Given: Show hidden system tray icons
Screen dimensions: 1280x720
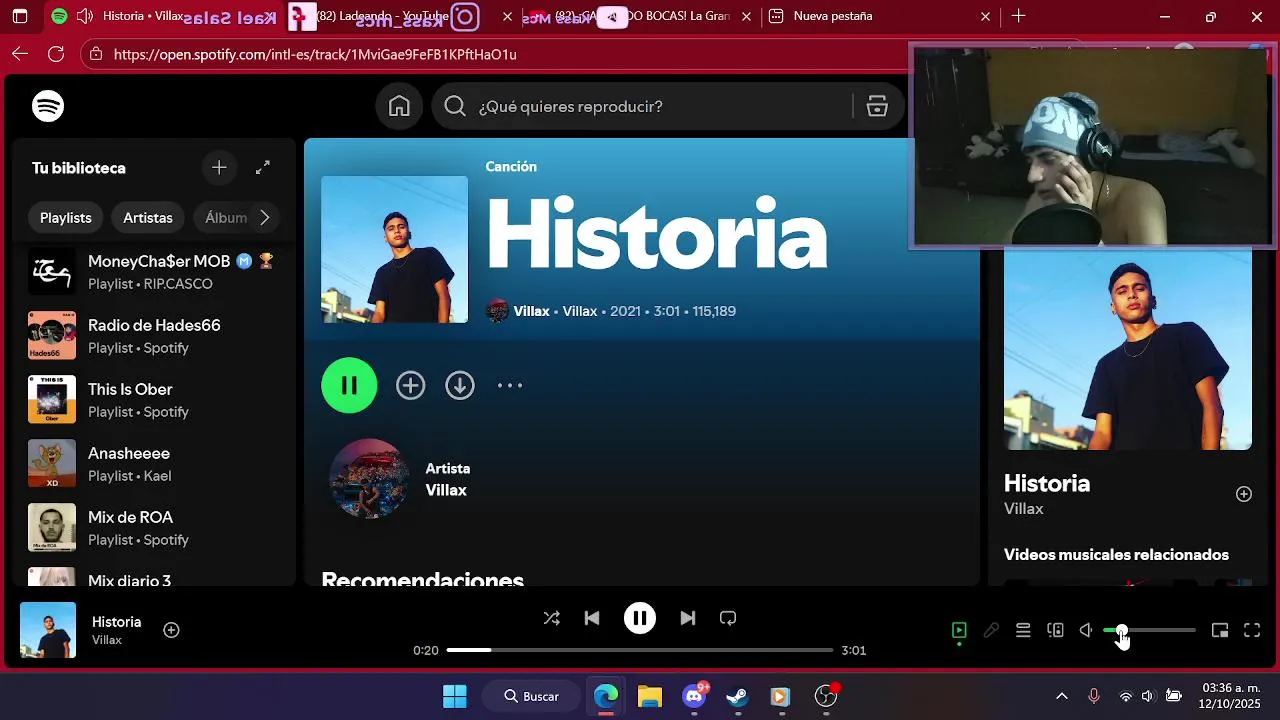Looking at the screenshot, I should [1062, 696].
